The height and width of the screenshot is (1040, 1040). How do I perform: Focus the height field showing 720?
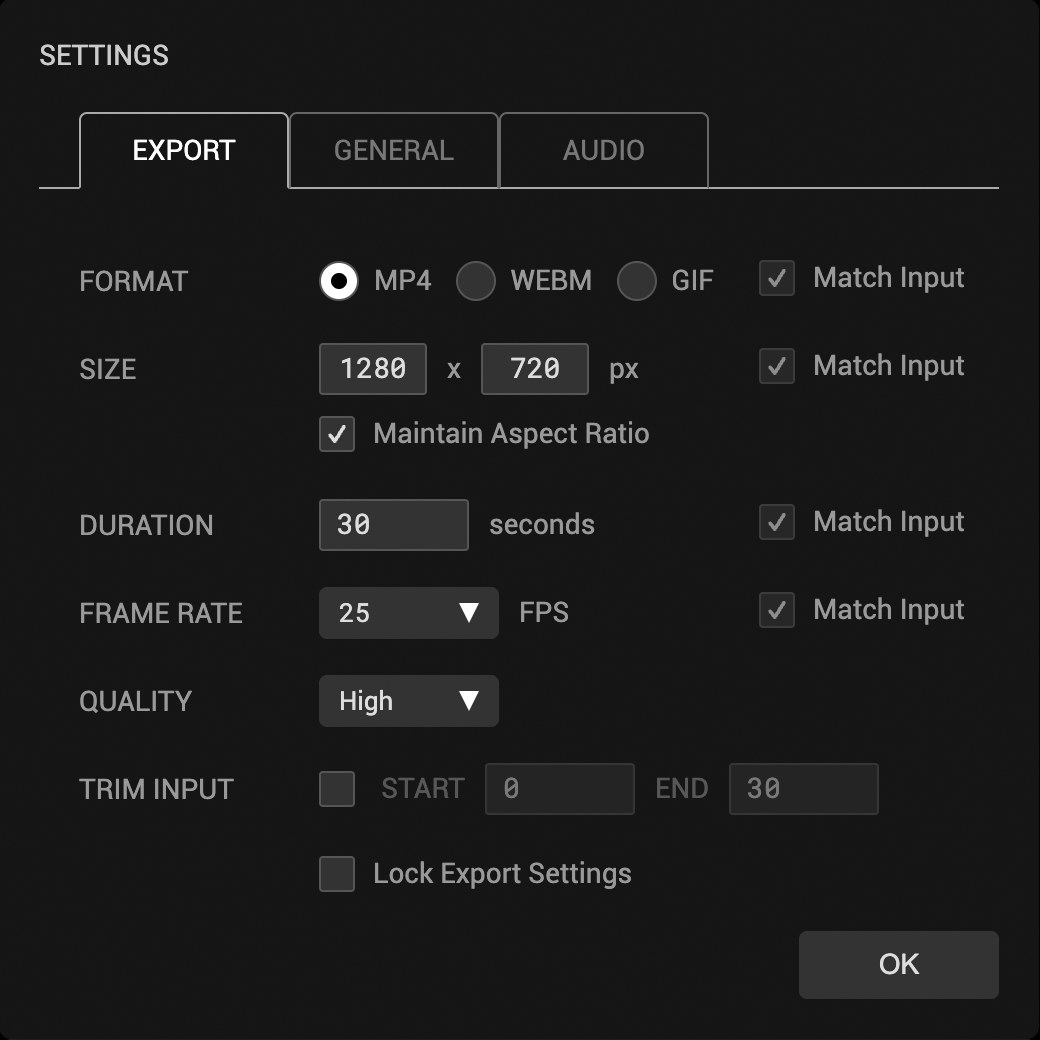(x=535, y=369)
